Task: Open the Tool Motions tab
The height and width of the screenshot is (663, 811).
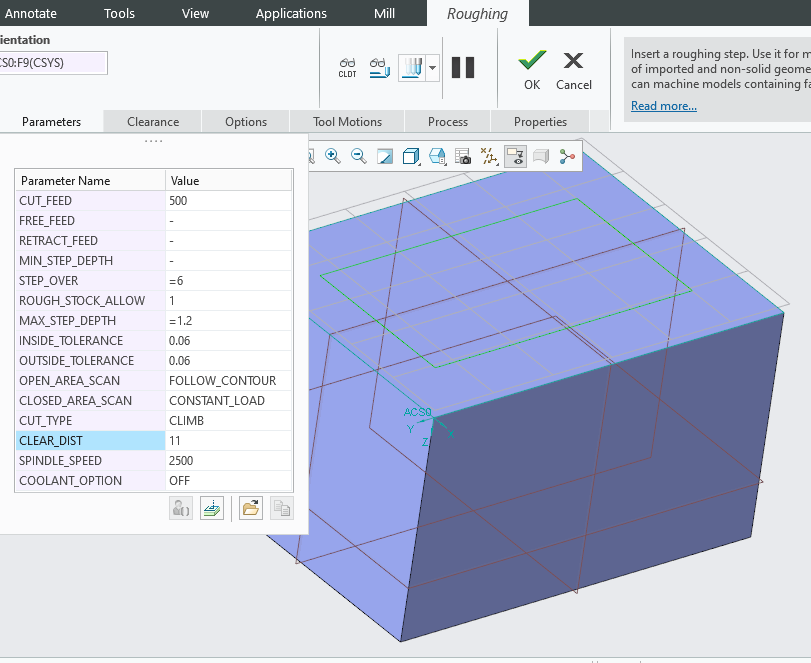Action: point(347,122)
